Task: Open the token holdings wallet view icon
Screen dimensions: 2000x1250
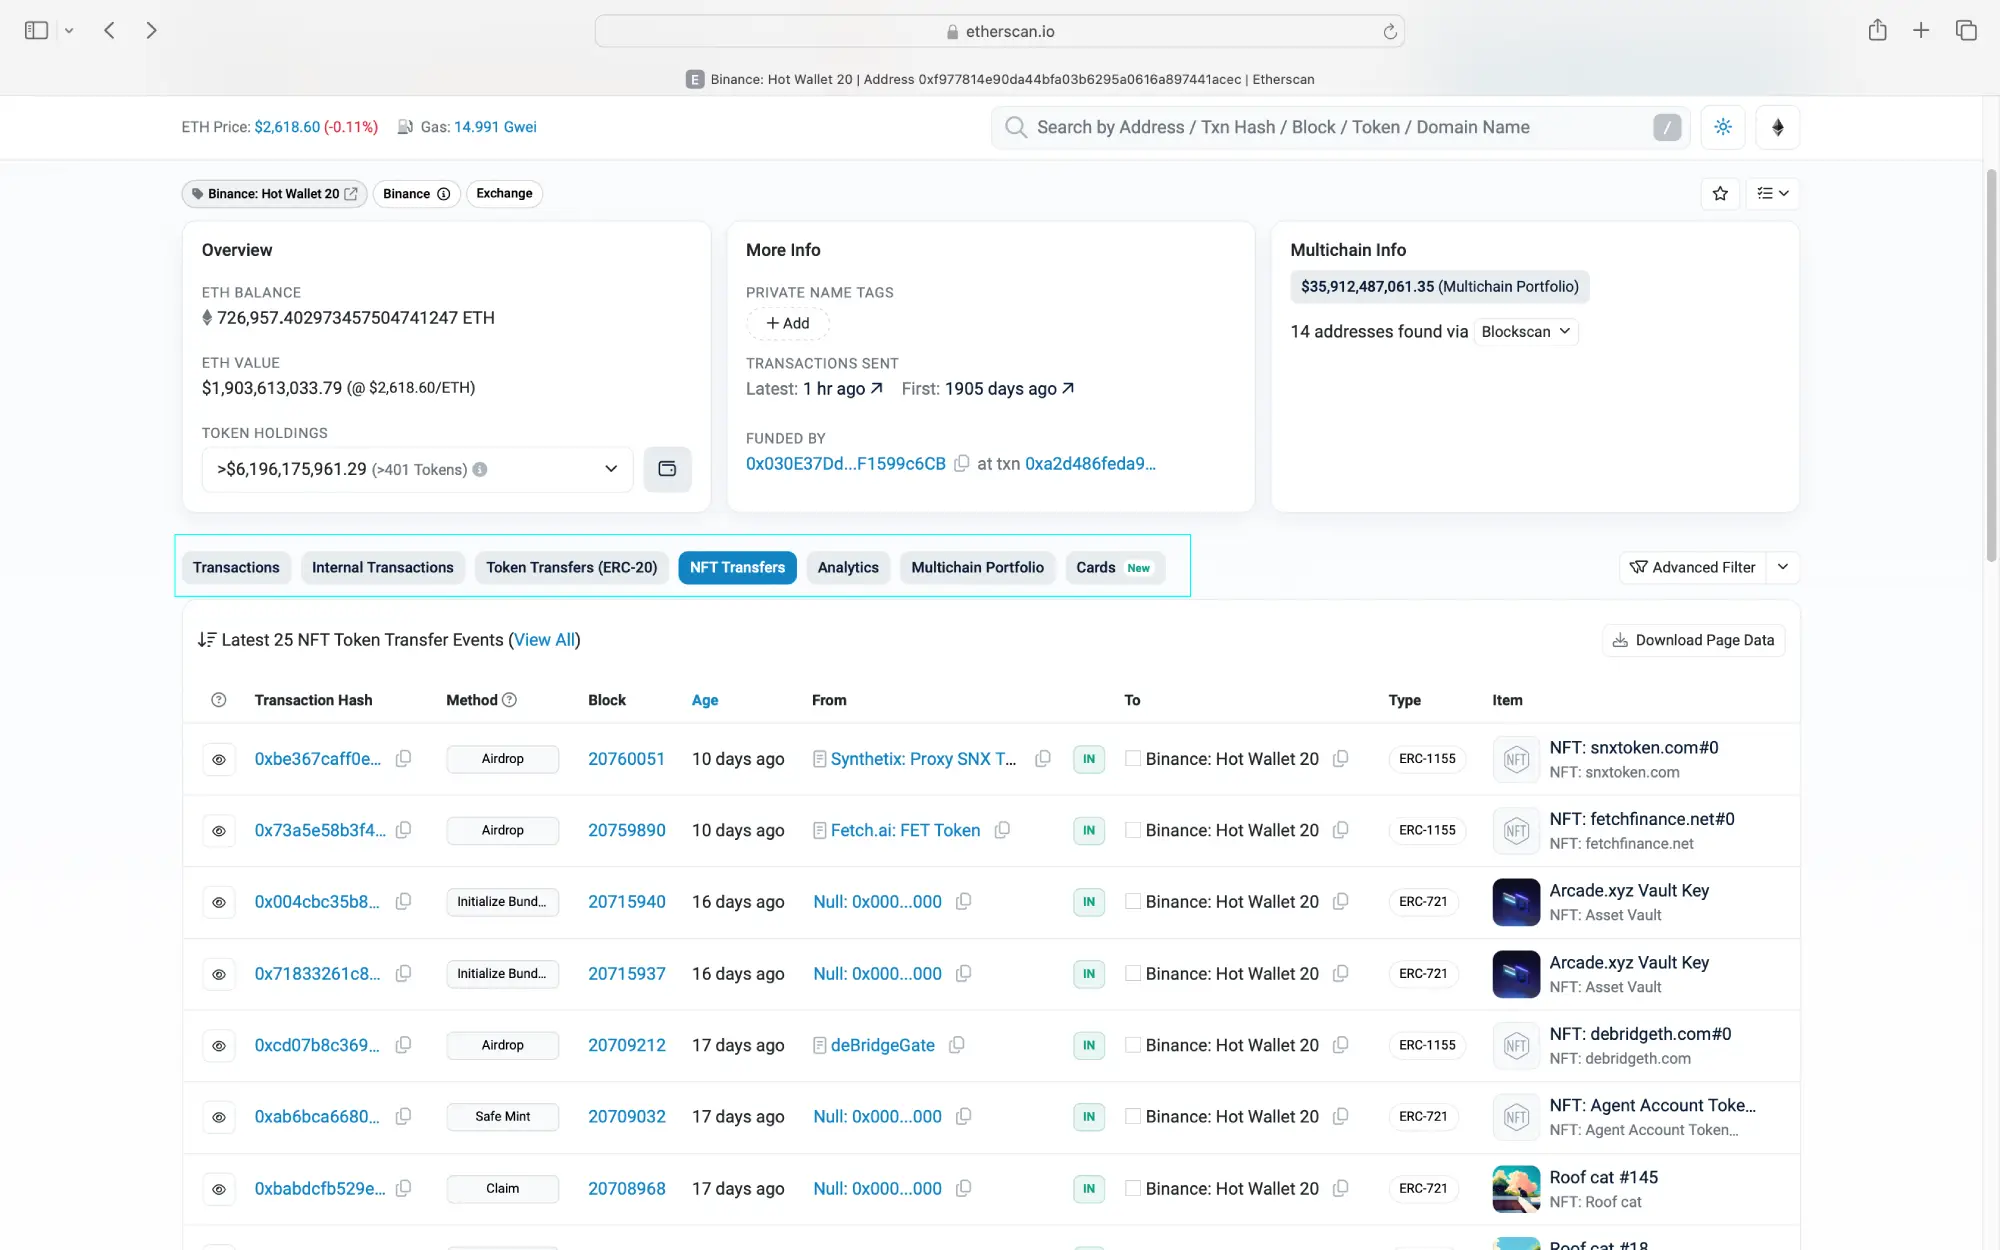Action: [x=667, y=469]
